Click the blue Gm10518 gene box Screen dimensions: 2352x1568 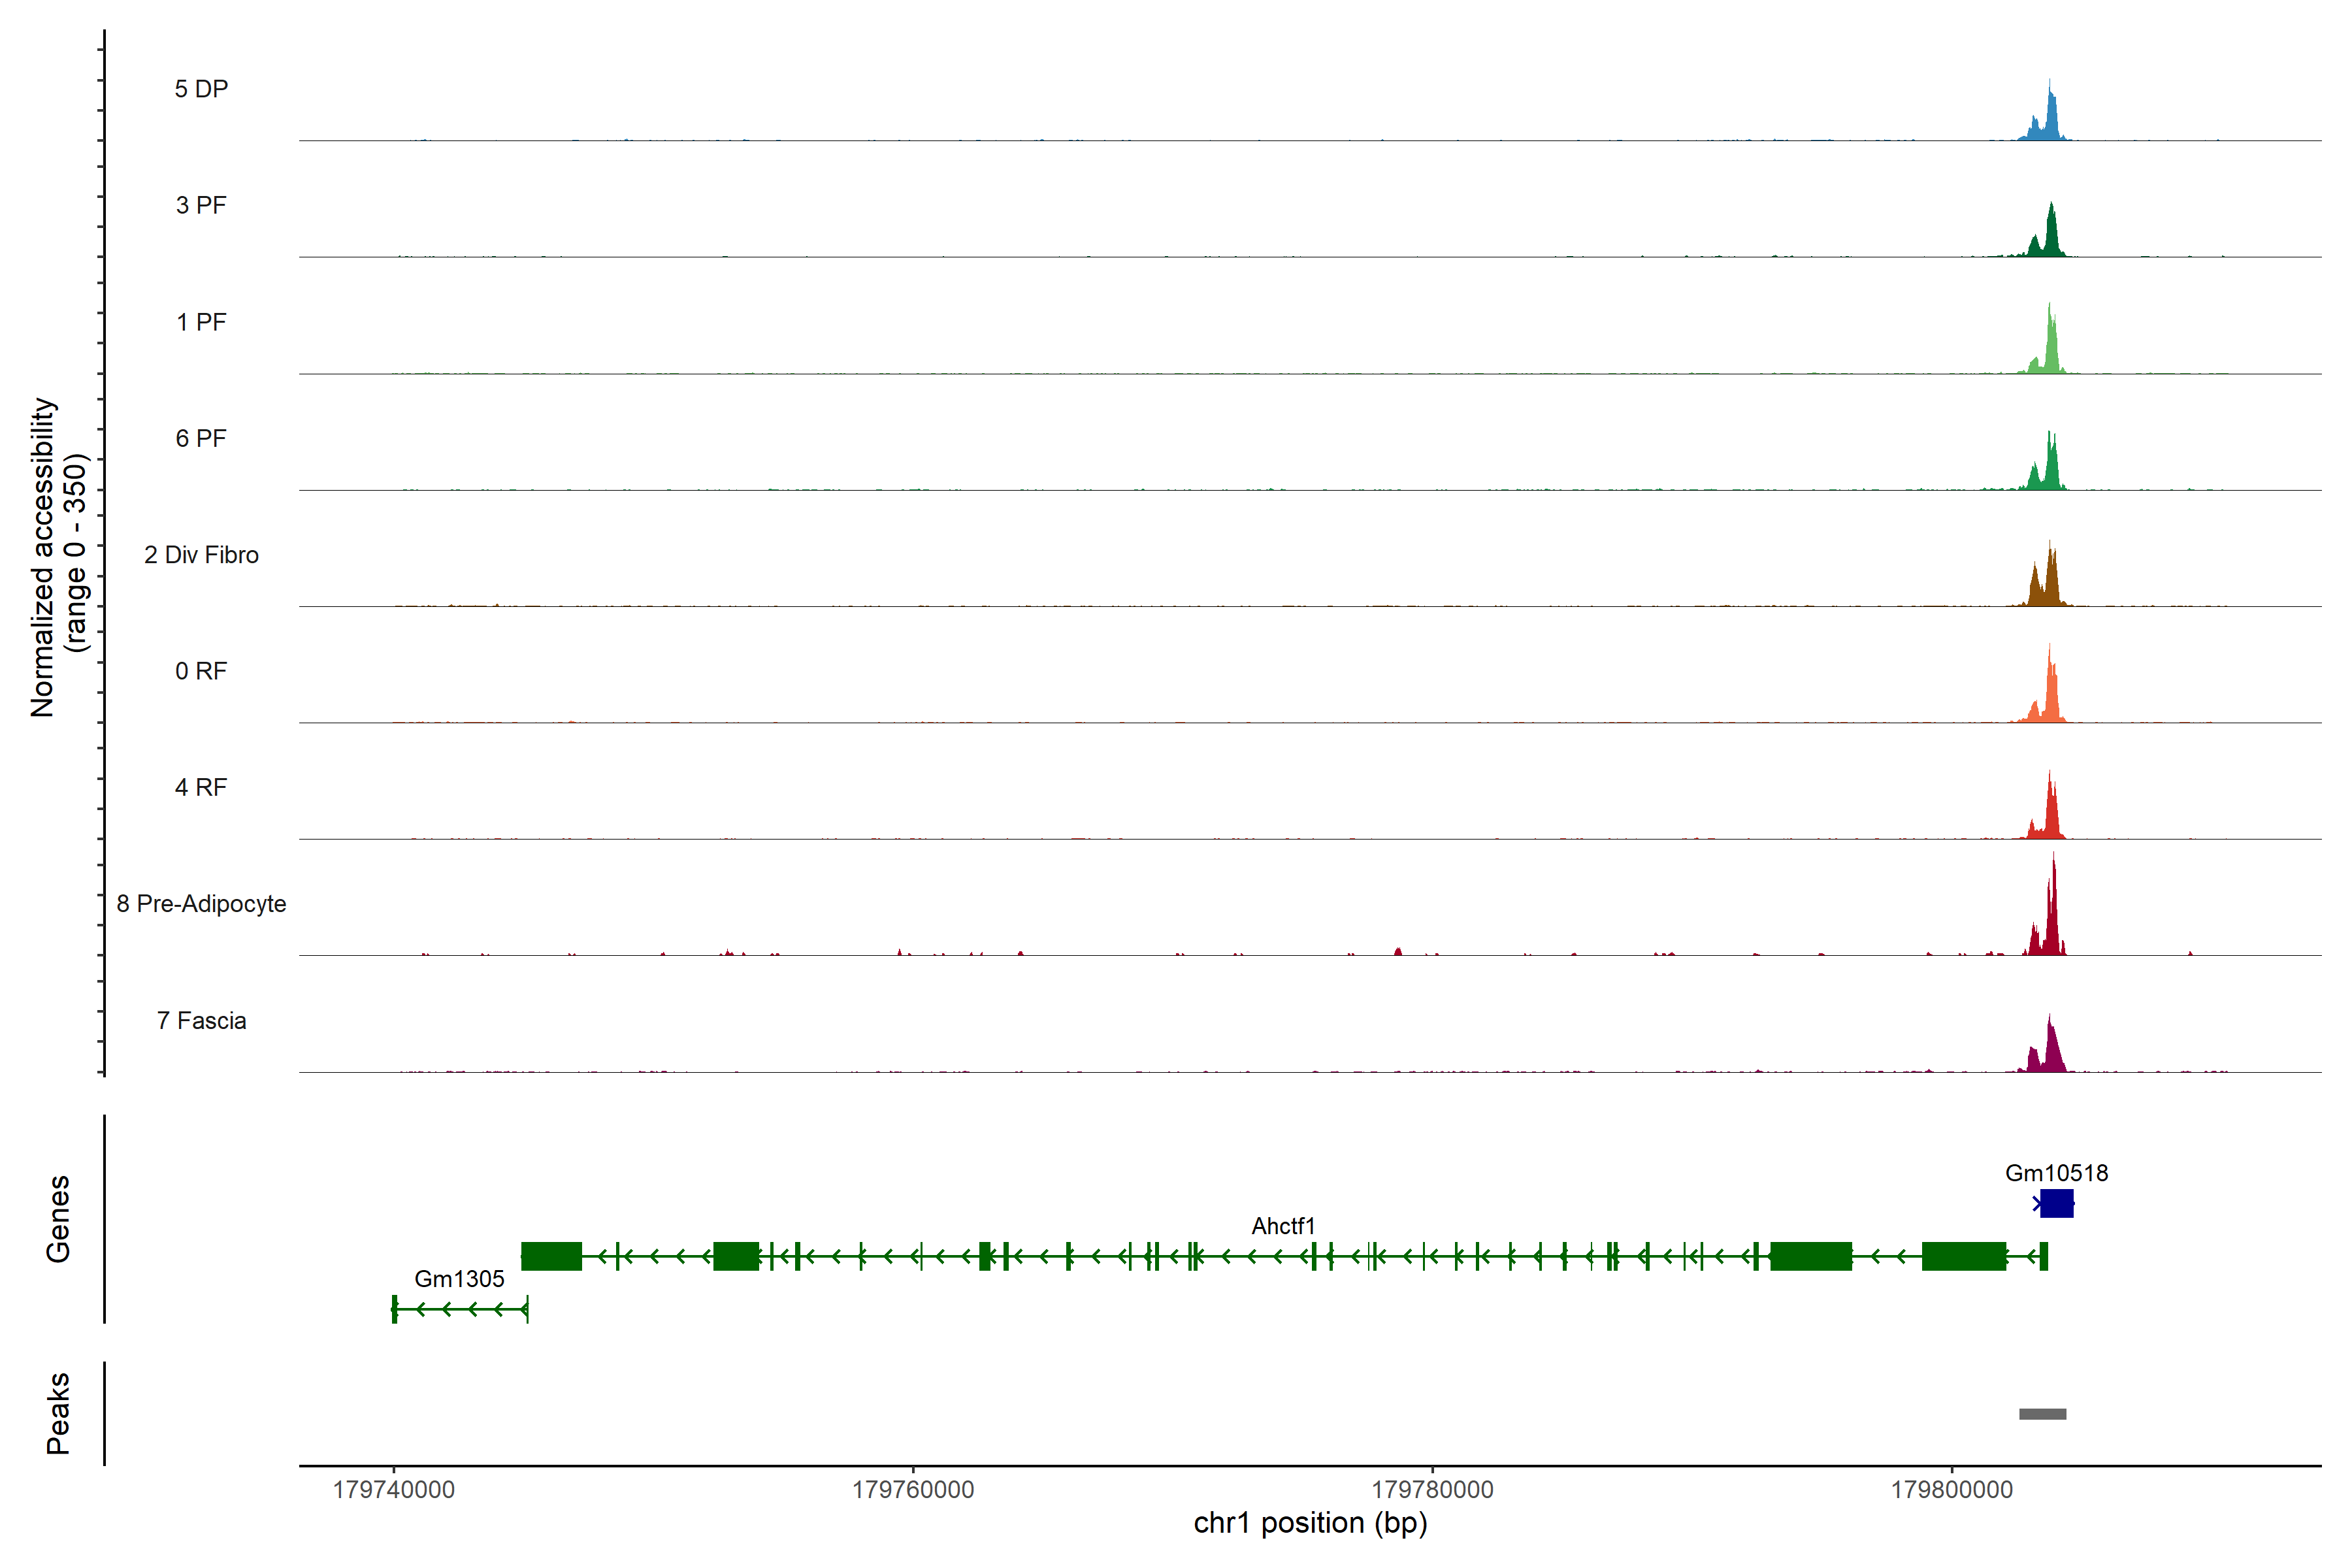pos(2056,1203)
